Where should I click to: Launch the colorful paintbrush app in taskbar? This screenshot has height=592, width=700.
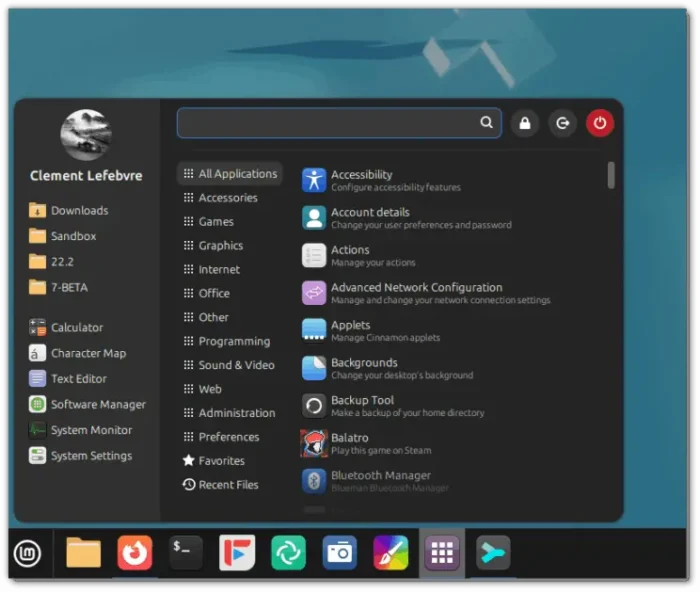pyautogui.click(x=390, y=552)
